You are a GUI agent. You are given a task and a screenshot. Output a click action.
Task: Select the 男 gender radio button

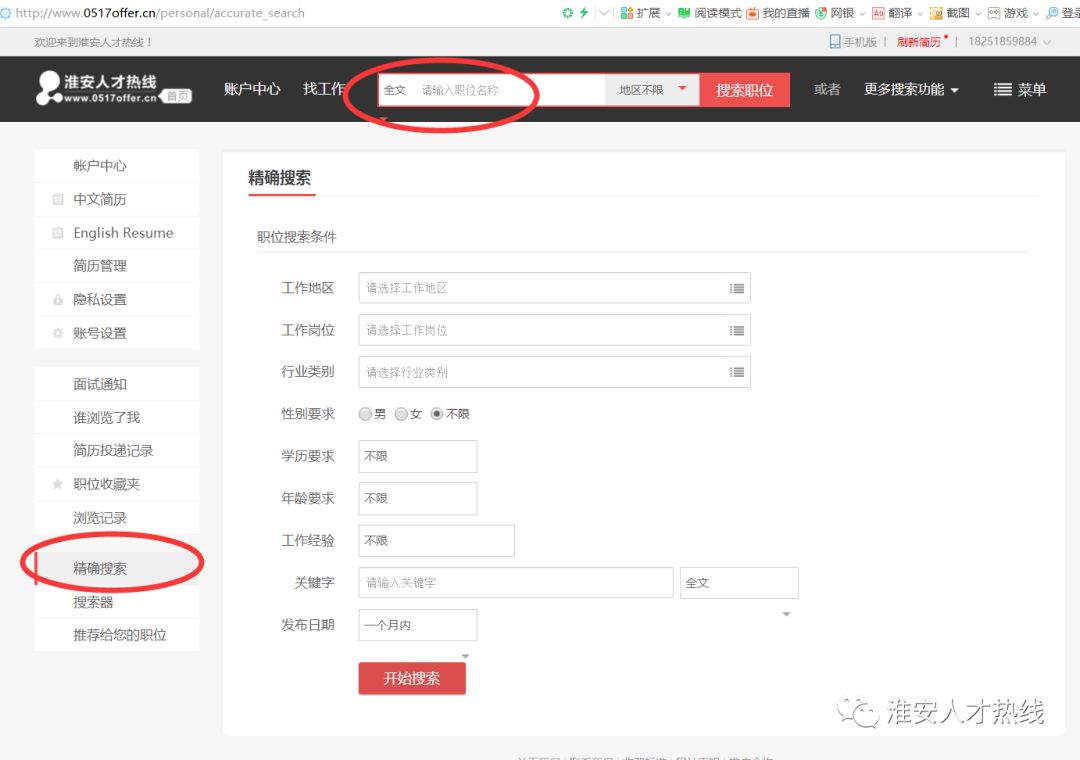point(365,414)
